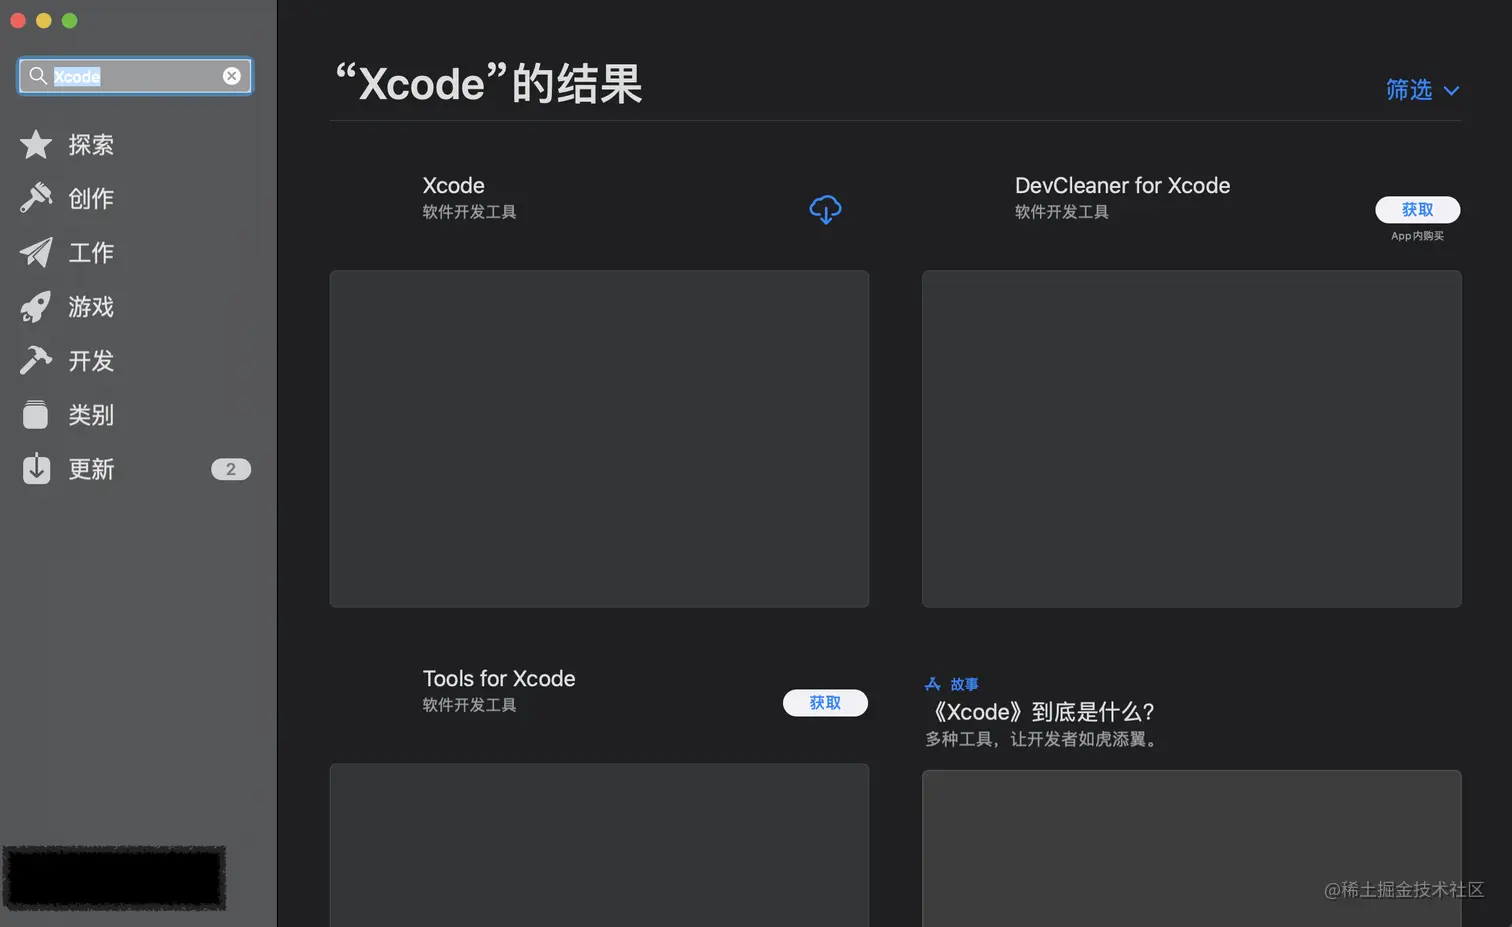Open the 游戏 section
1512x927 pixels.
[91, 307]
